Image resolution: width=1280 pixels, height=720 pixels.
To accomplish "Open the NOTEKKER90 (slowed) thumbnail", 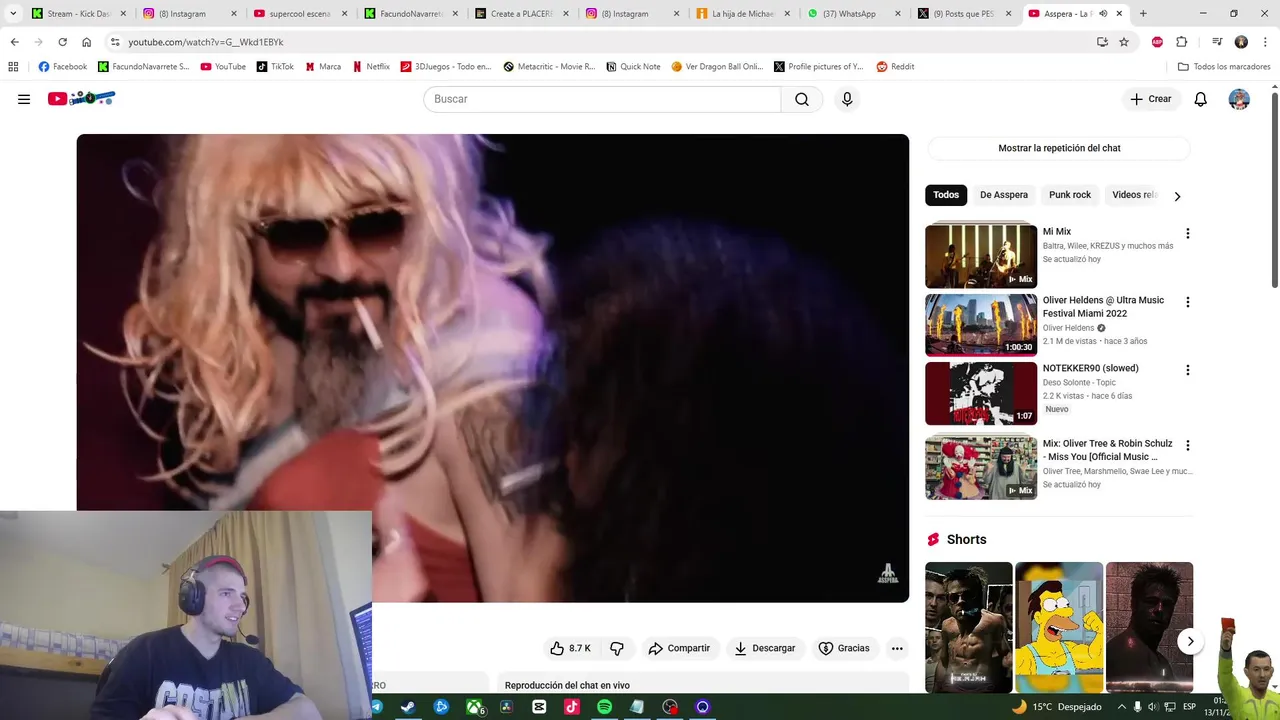I will 981,393.
